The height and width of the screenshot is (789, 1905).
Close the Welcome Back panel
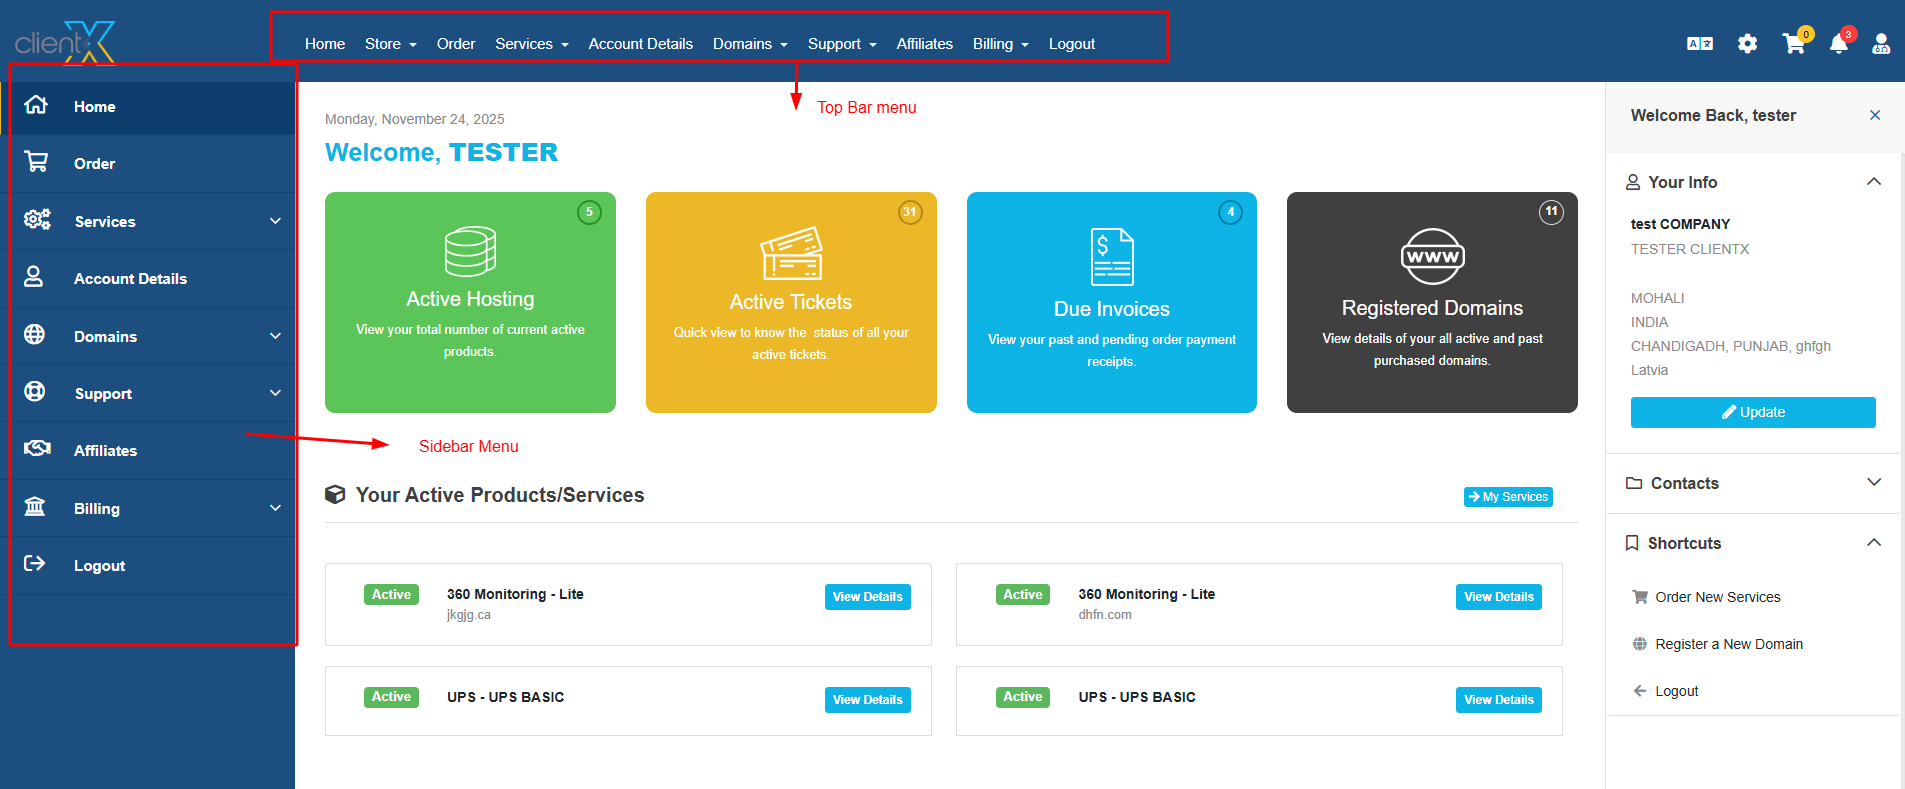(x=1874, y=116)
